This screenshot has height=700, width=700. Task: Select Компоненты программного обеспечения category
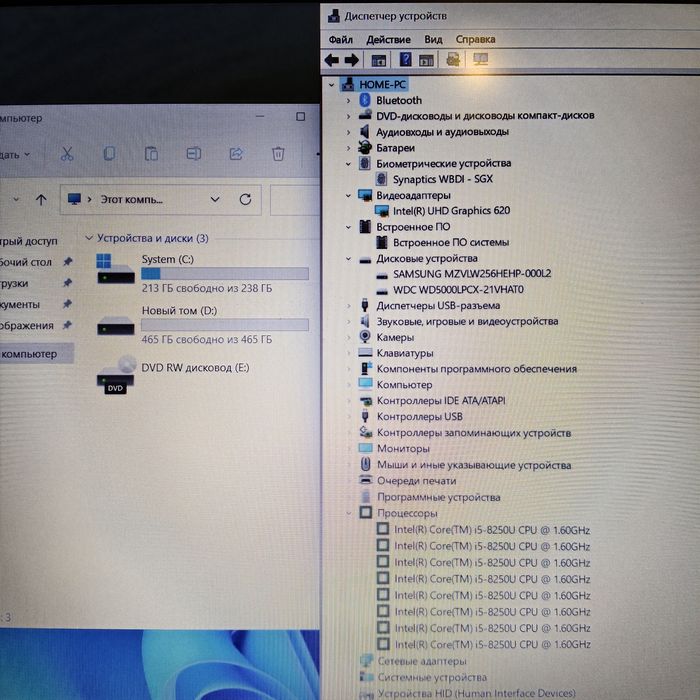(477, 369)
